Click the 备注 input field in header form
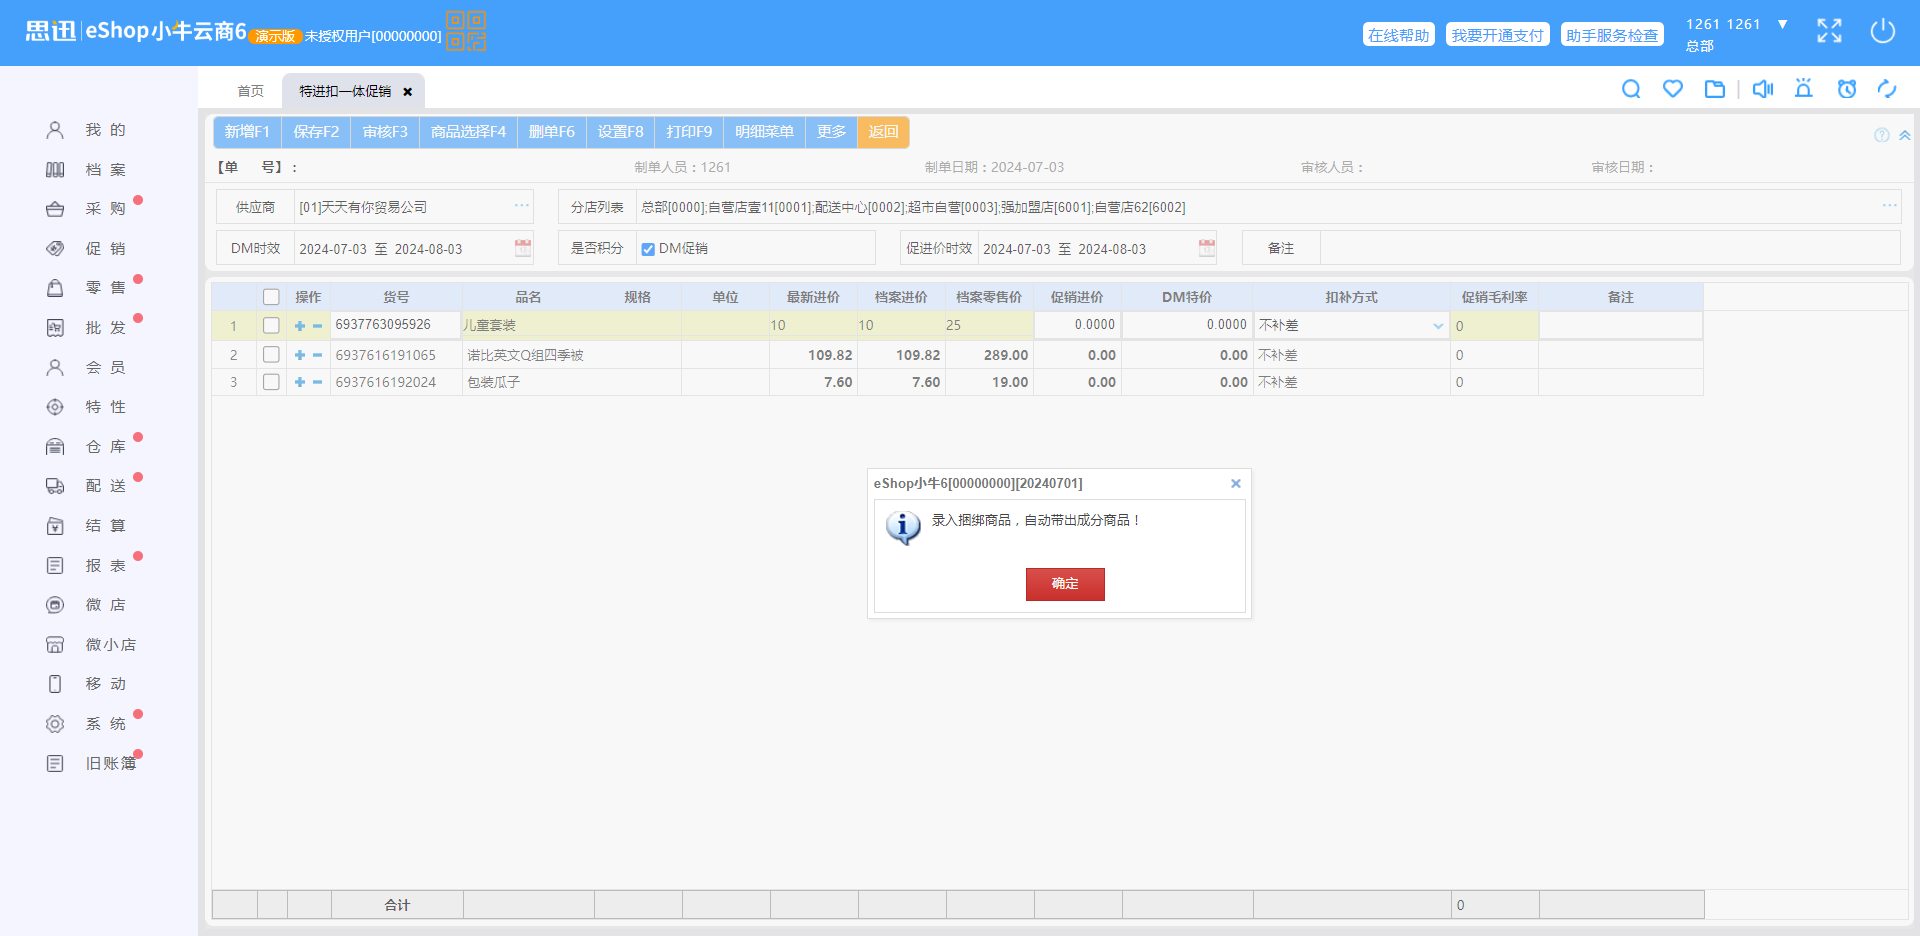1920x936 pixels. coord(1610,248)
